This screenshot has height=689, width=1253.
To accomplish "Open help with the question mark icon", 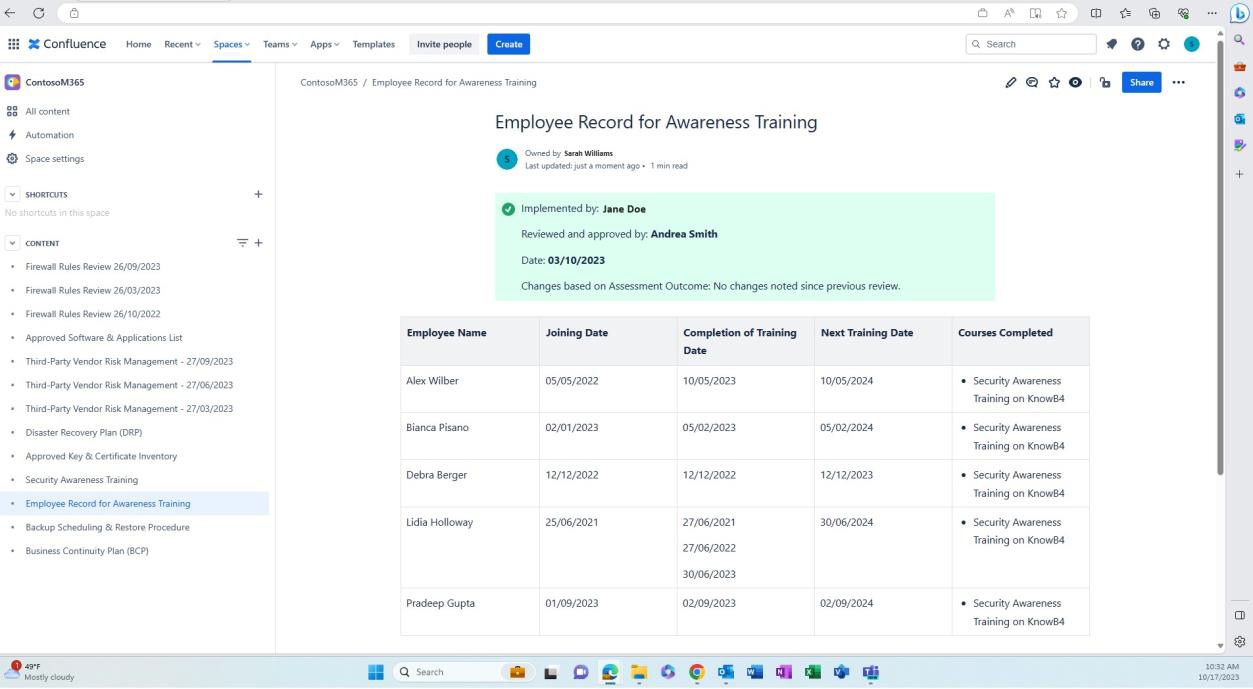I will (1137, 44).
